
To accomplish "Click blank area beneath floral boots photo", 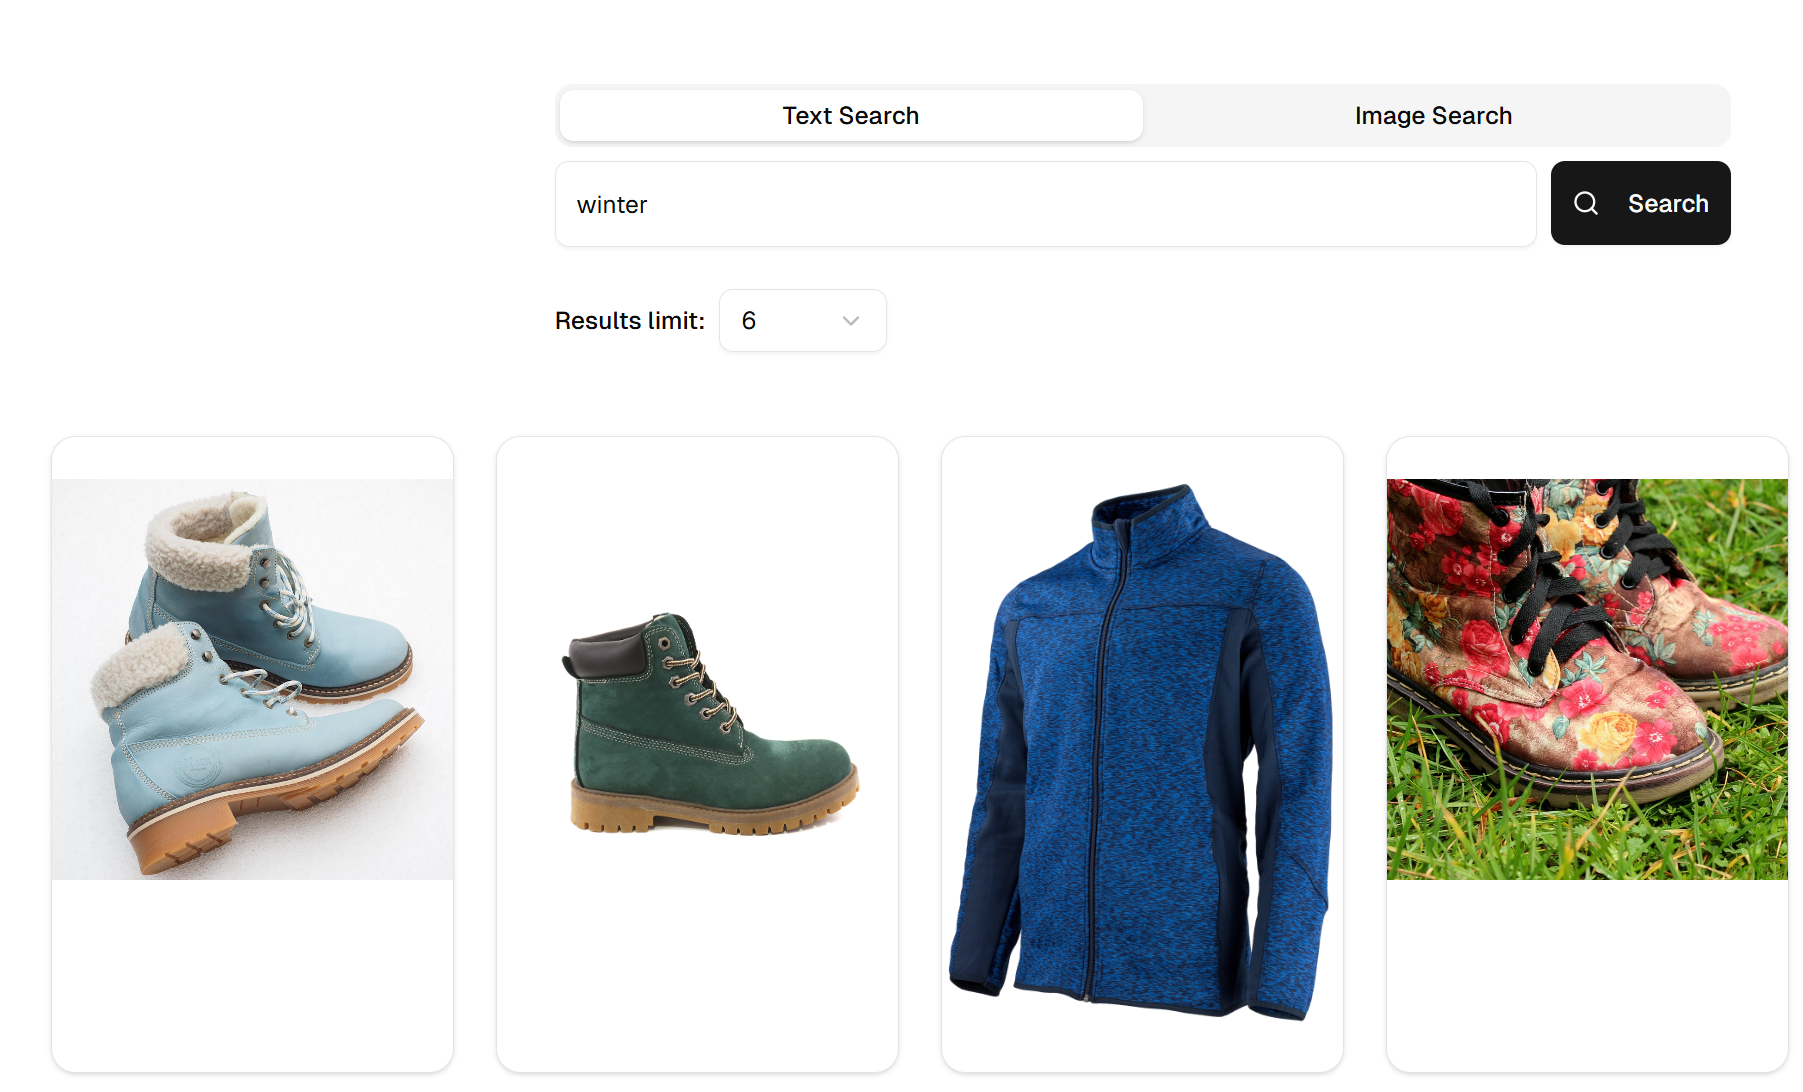I will tap(1587, 975).
